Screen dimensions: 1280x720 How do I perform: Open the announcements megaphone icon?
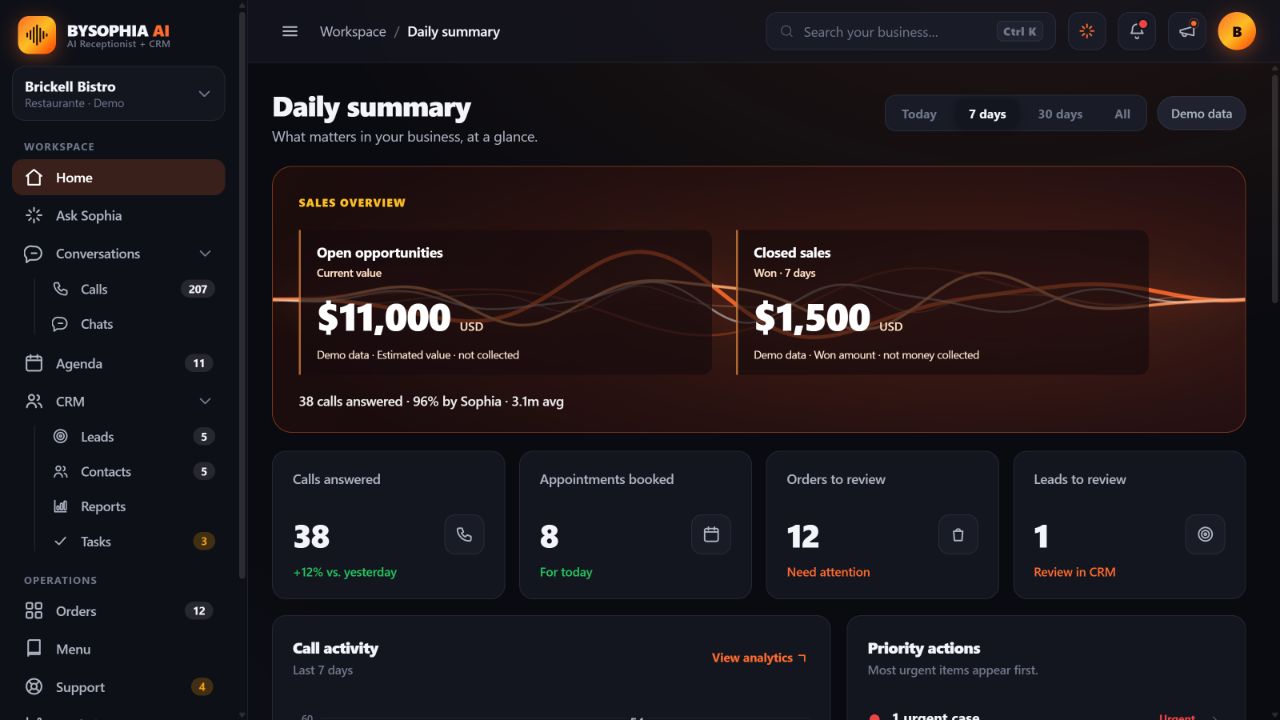pyautogui.click(x=1187, y=31)
